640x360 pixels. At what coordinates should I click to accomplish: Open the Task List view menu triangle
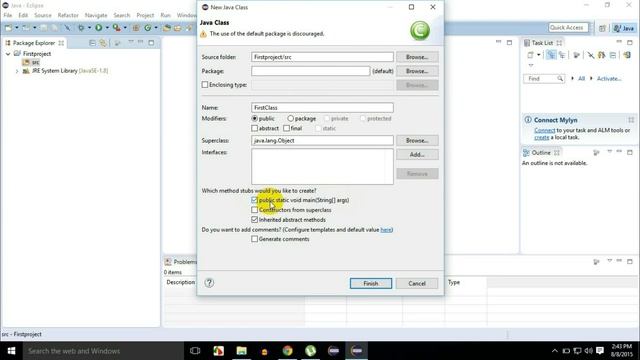(531, 65)
